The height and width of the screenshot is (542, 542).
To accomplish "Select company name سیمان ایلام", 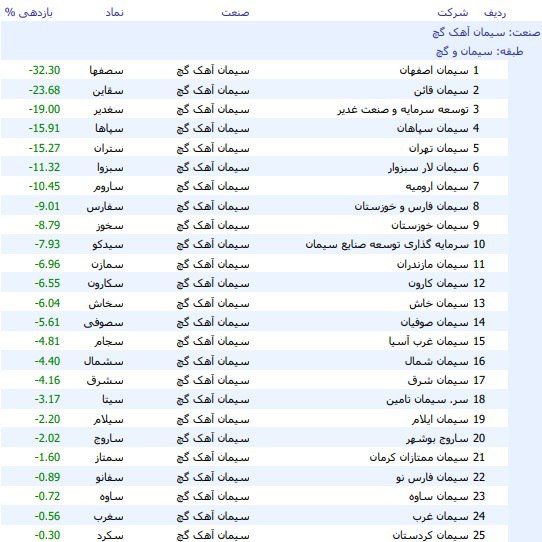I will (x=440, y=420).
